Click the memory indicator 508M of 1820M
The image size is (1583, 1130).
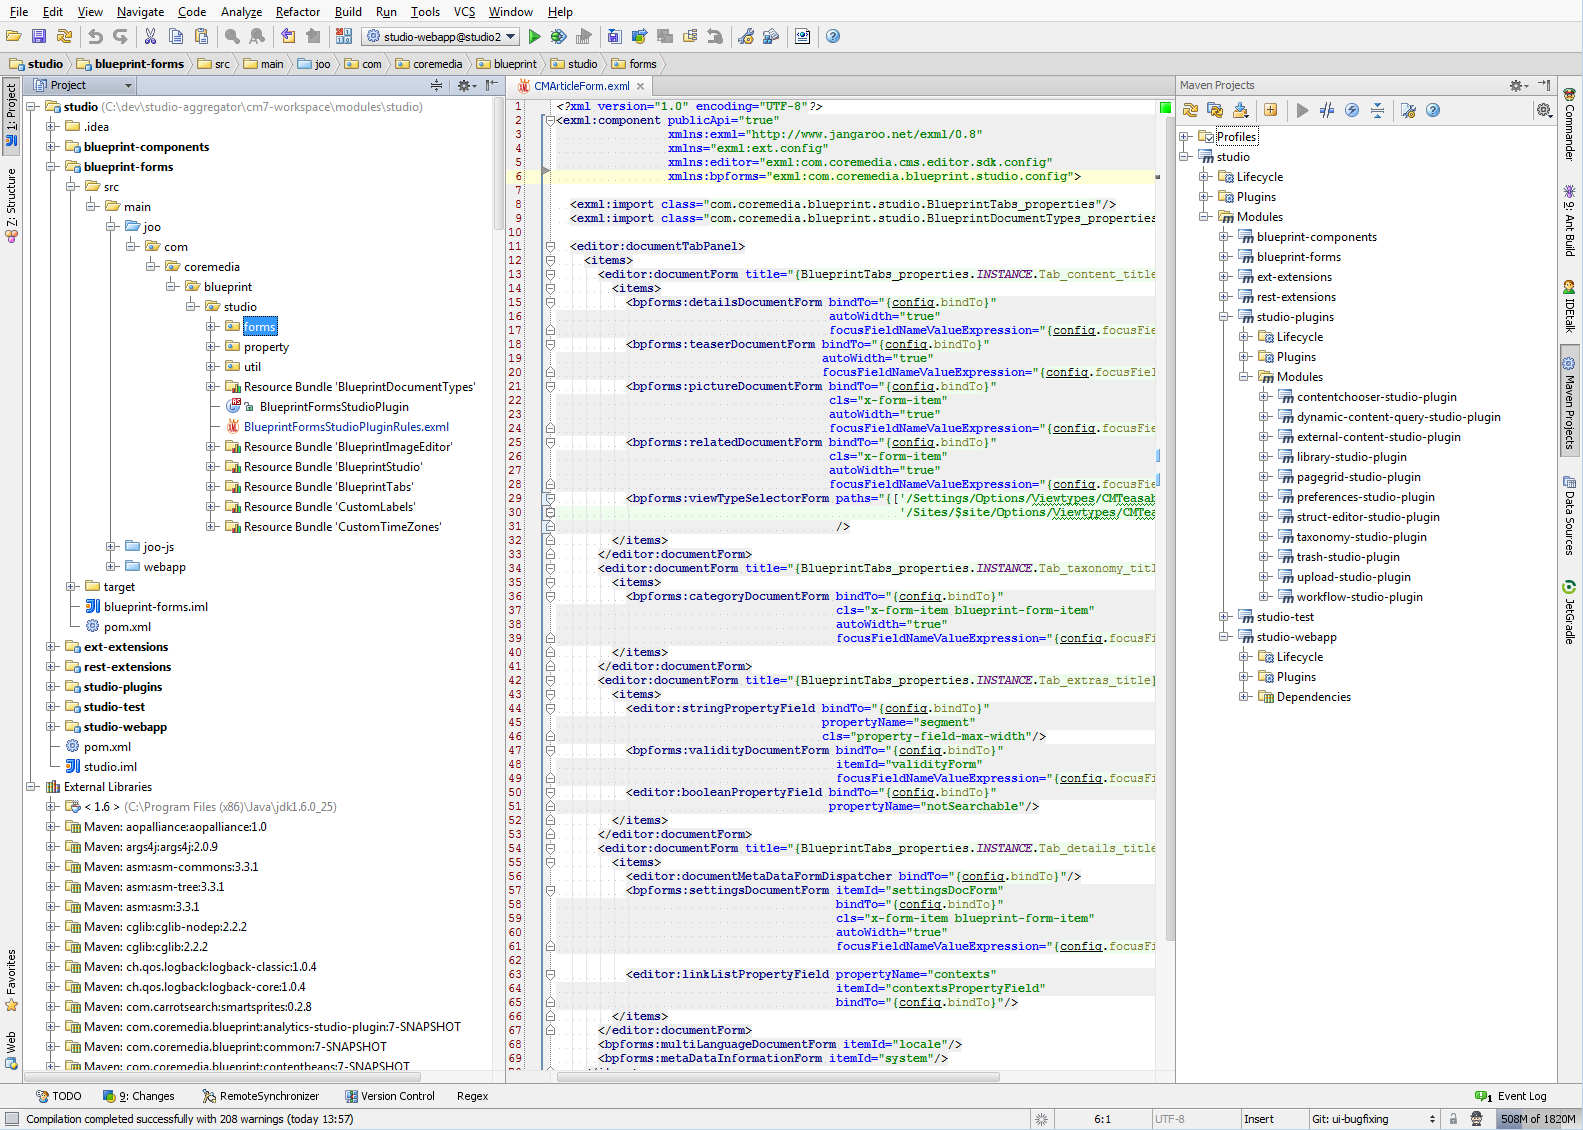click(x=1537, y=1119)
